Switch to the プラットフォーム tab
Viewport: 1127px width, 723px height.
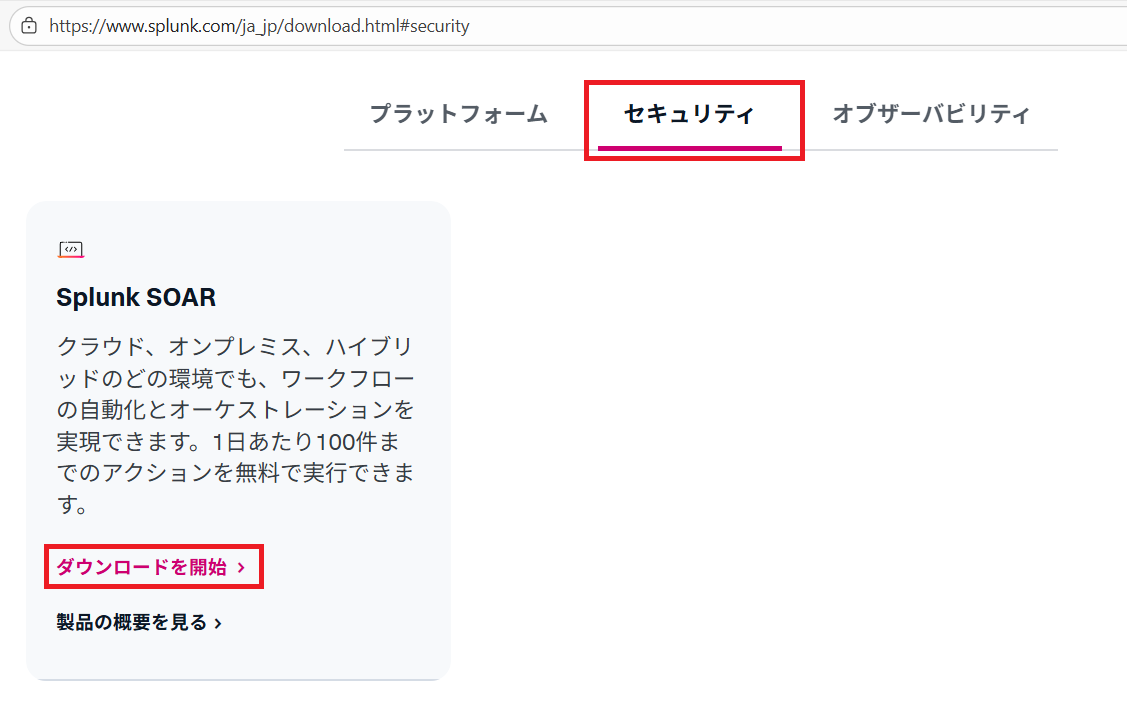(459, 114)
